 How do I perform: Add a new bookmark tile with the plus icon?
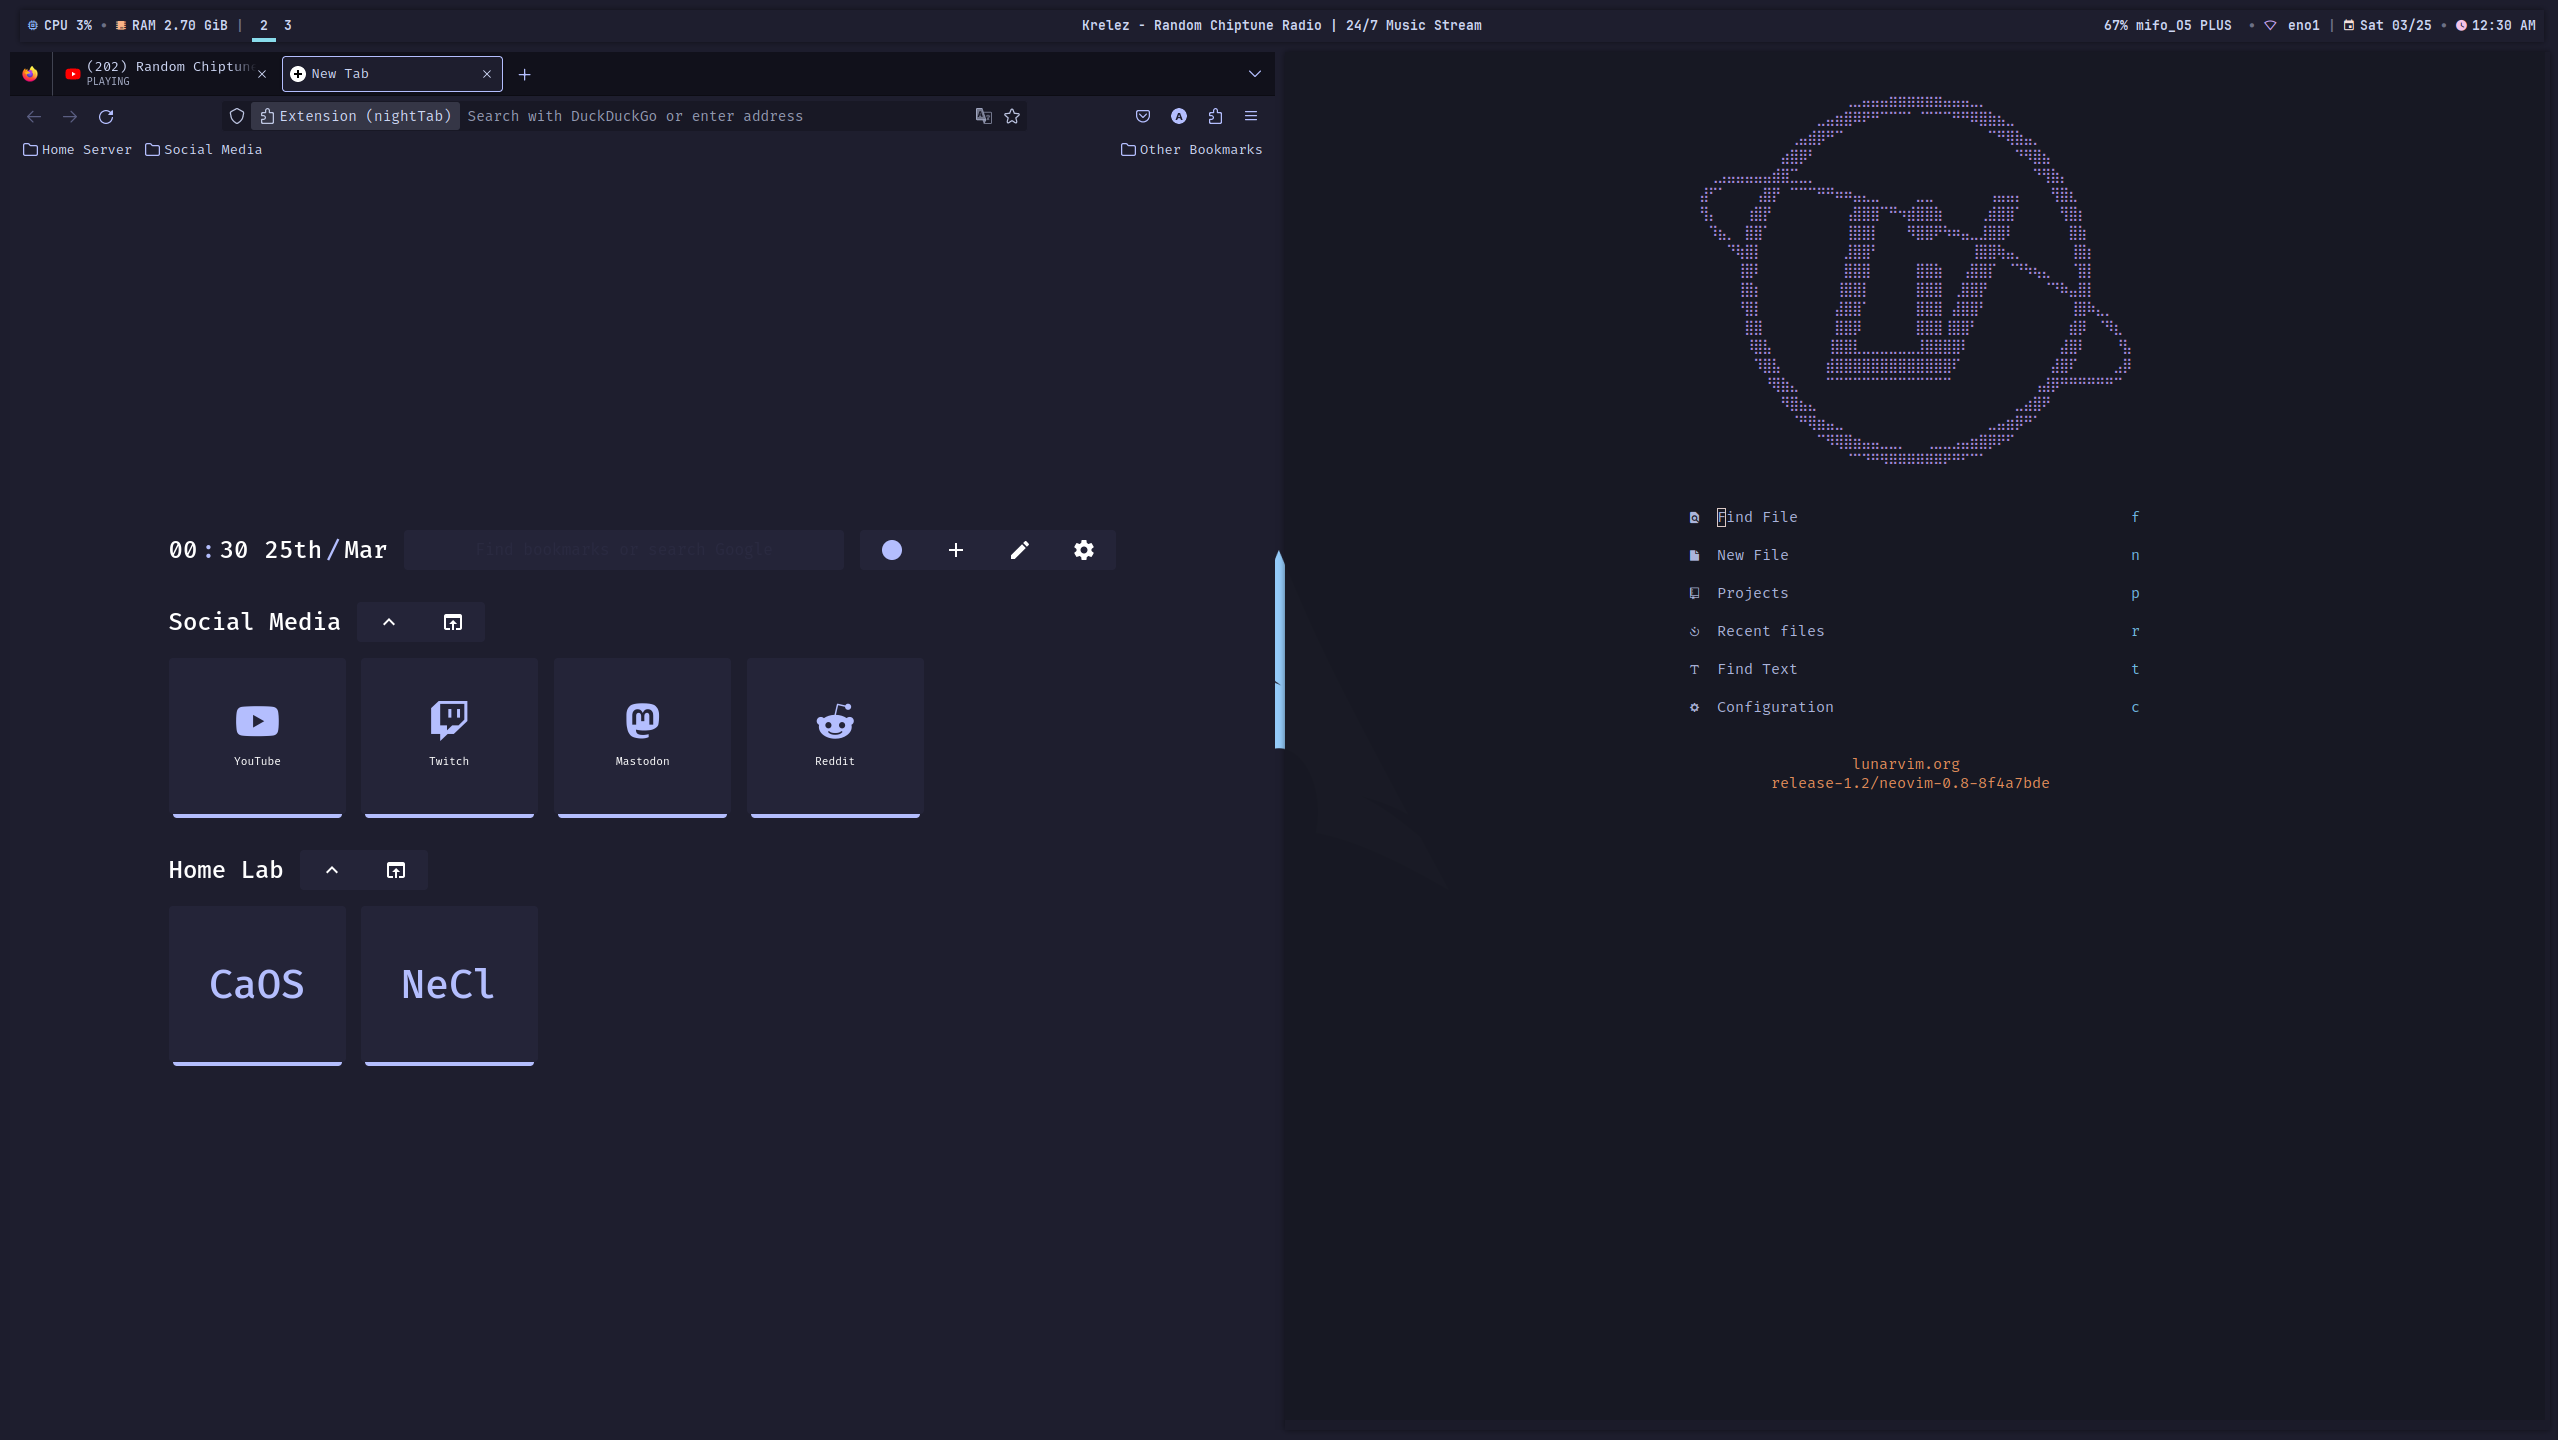tap(955, 549)
